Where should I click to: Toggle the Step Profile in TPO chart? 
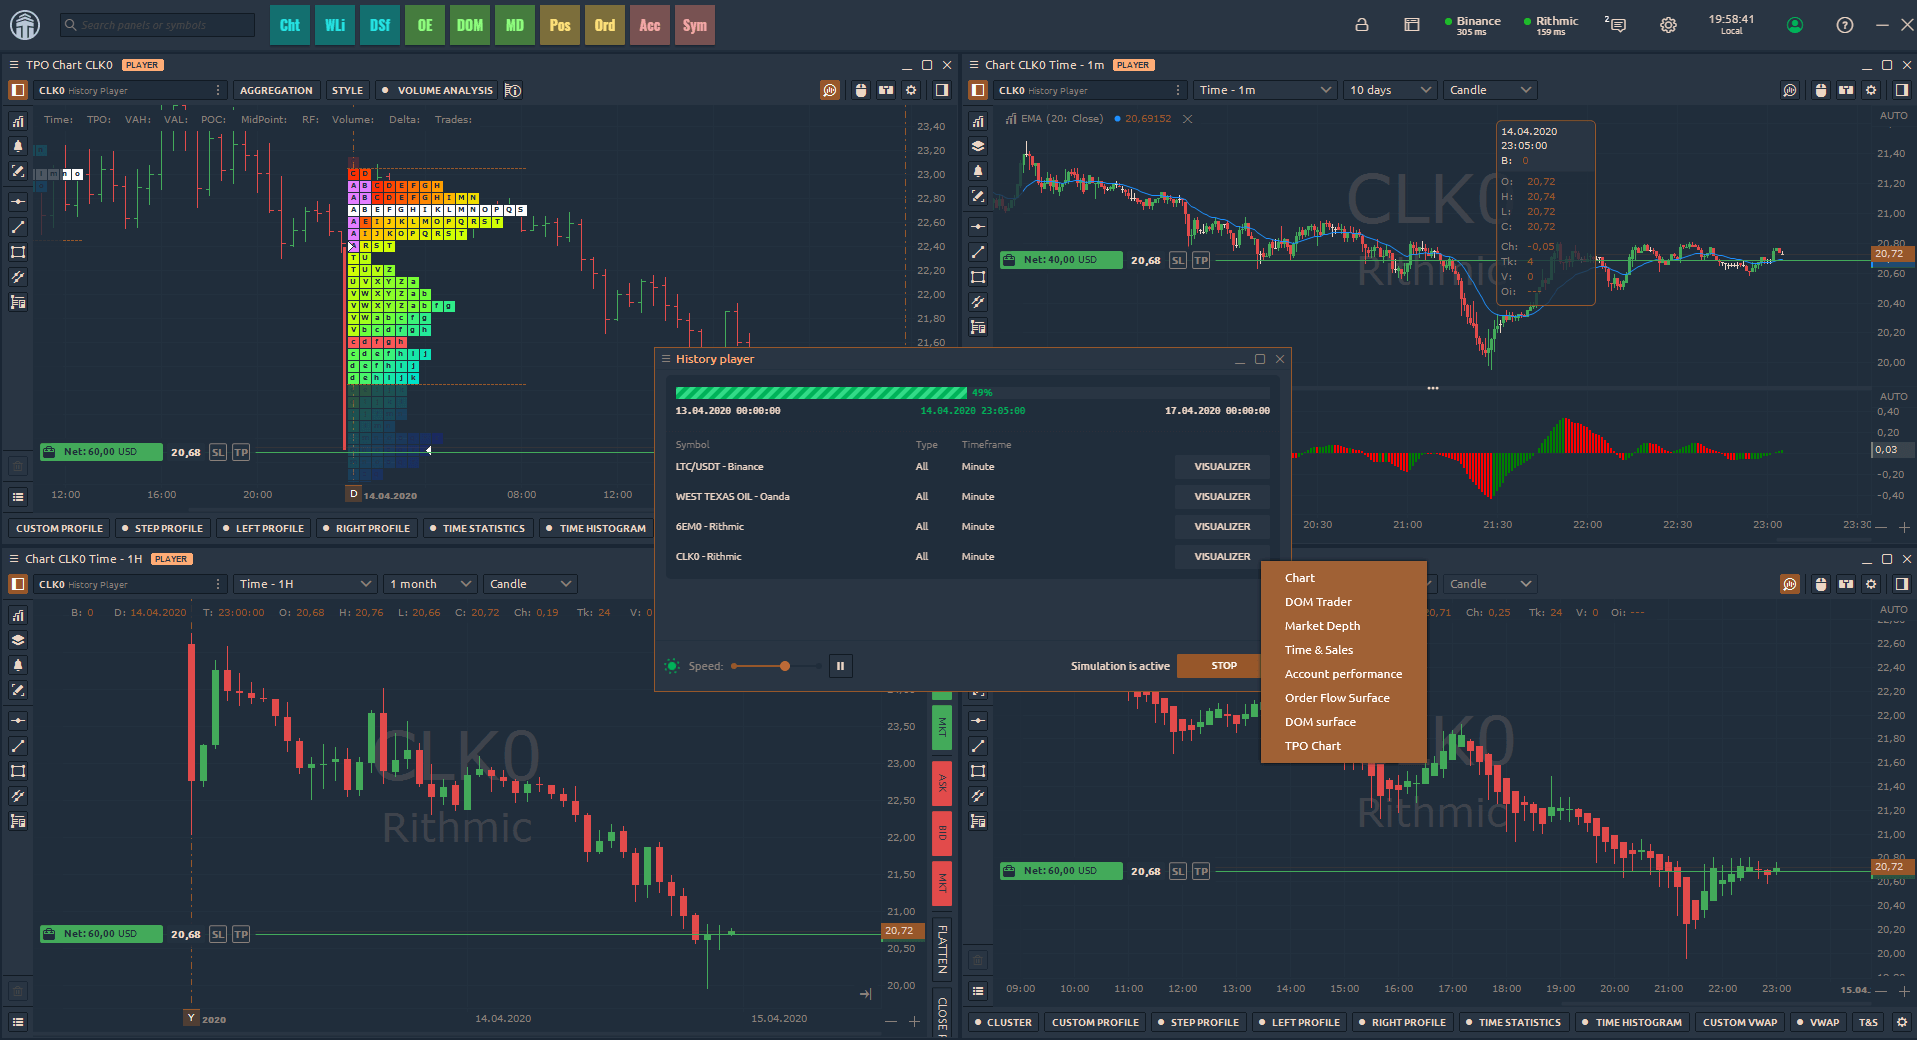[161, 529]
